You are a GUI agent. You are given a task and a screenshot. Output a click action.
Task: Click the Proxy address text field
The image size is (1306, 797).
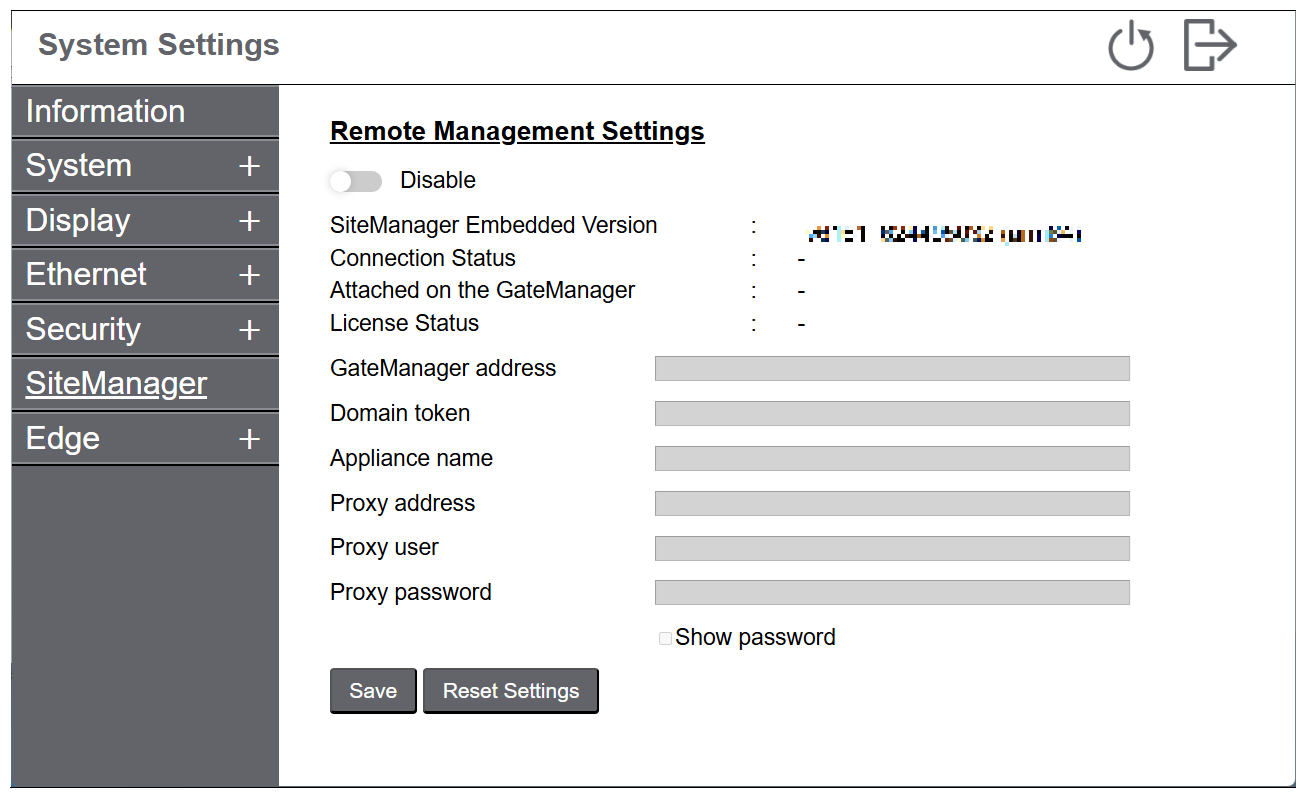click(891, 503)
